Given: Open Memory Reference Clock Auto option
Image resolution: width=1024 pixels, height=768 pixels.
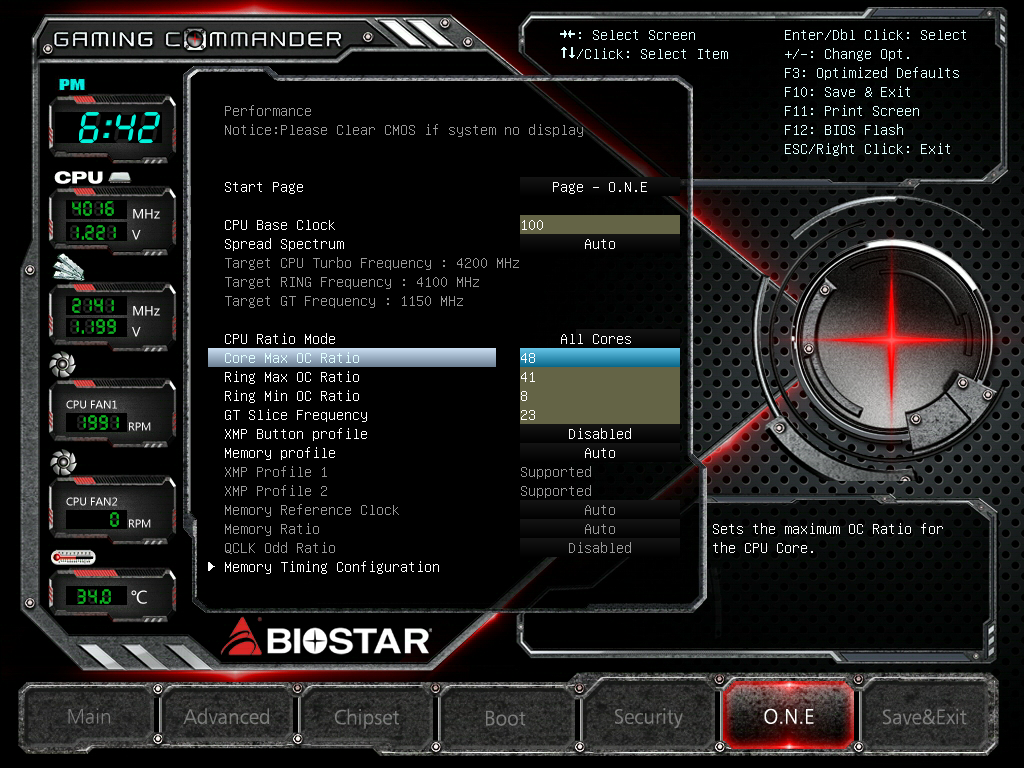Looking at the screenshot, I should click(600, 509).
